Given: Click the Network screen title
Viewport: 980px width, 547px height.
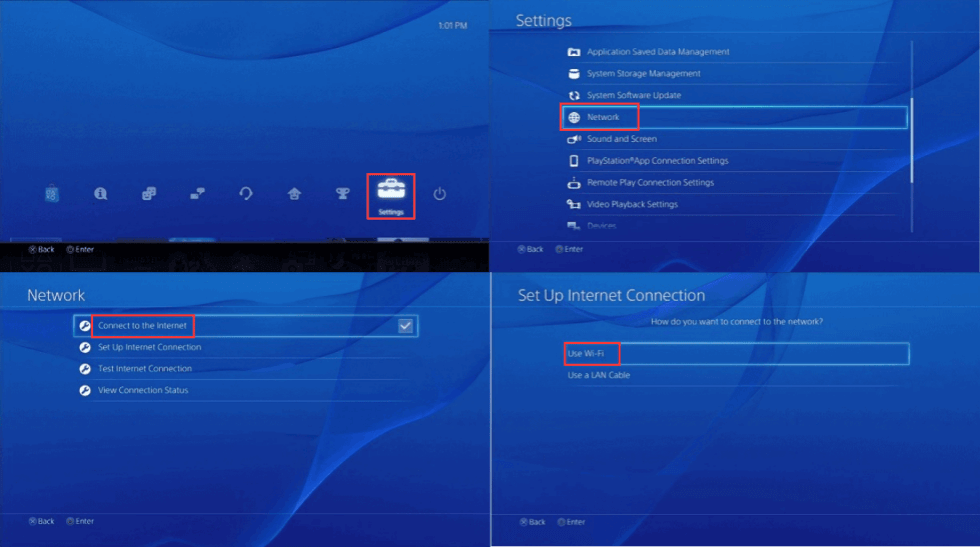Looking at the screenshot, I should click(x=56, y=295).
